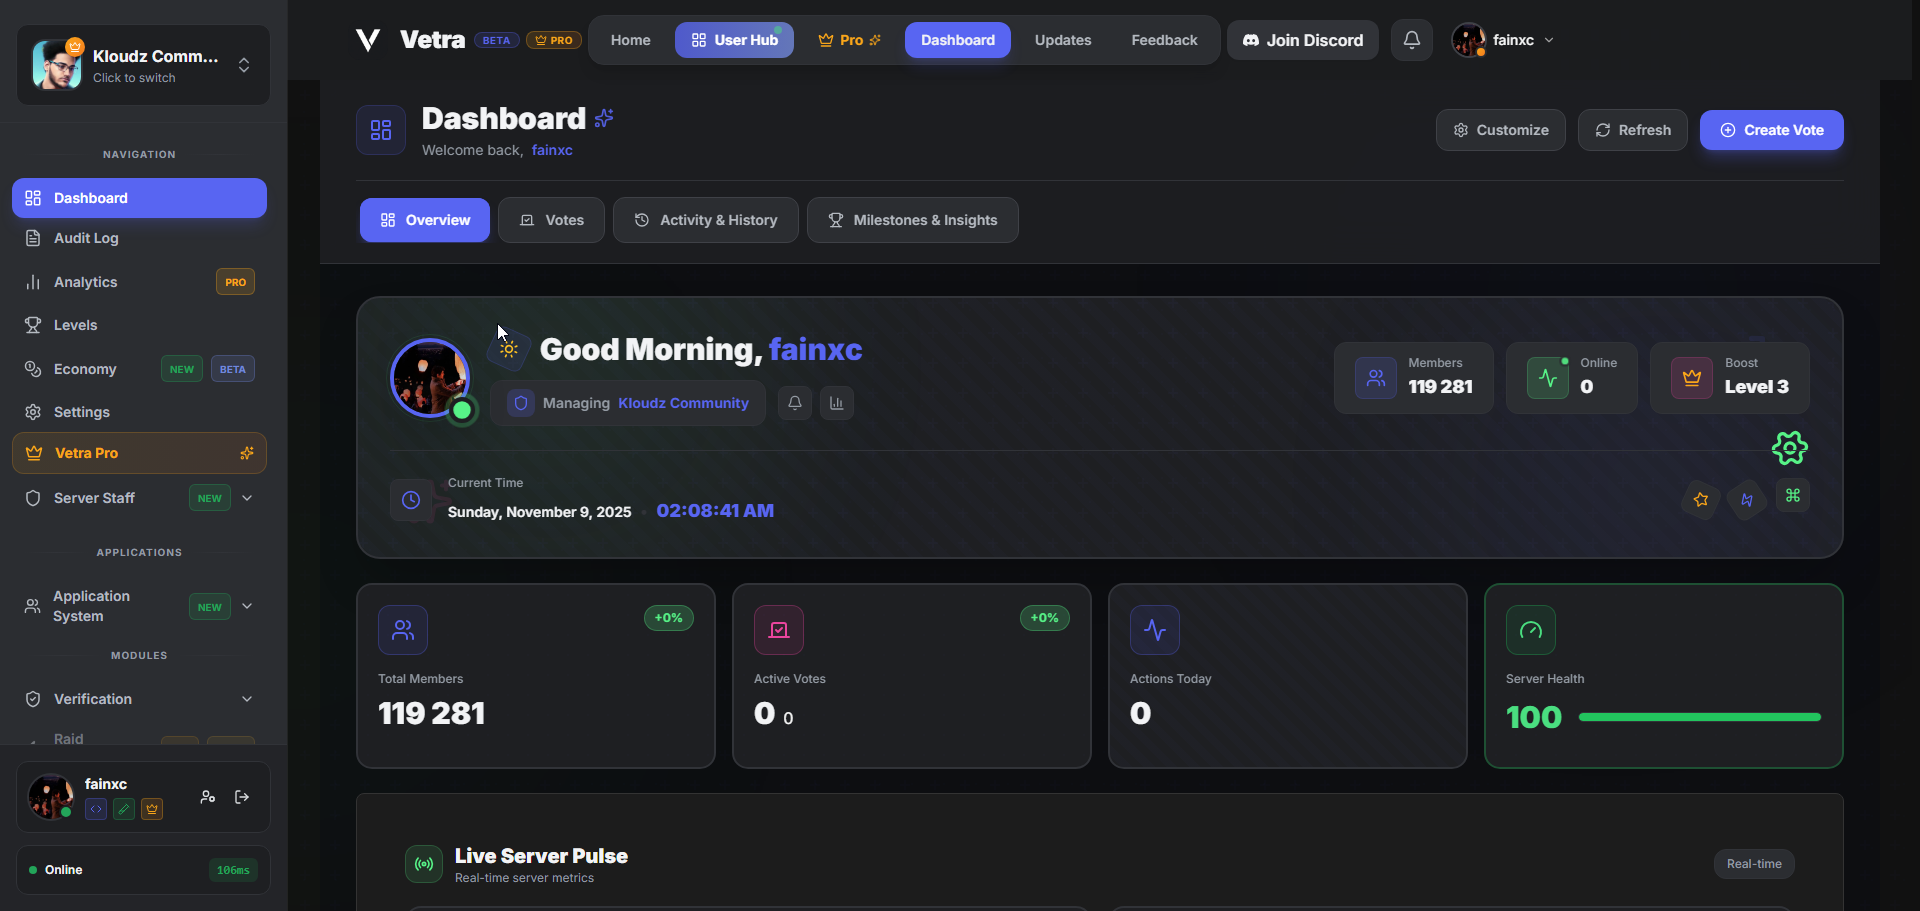
Task: Select the Analytics sidebar icon
Action: click(x=31, y=282)
